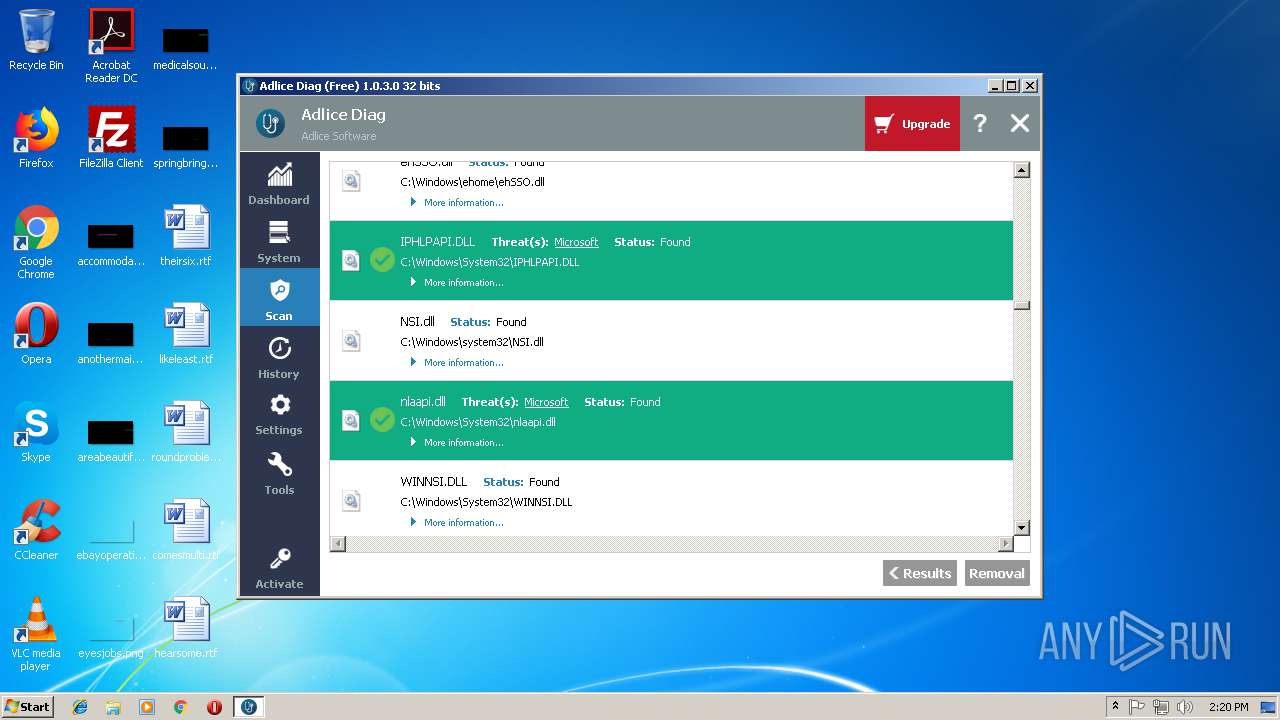Select the theirsix.rtf desktop file

point(186,236)
